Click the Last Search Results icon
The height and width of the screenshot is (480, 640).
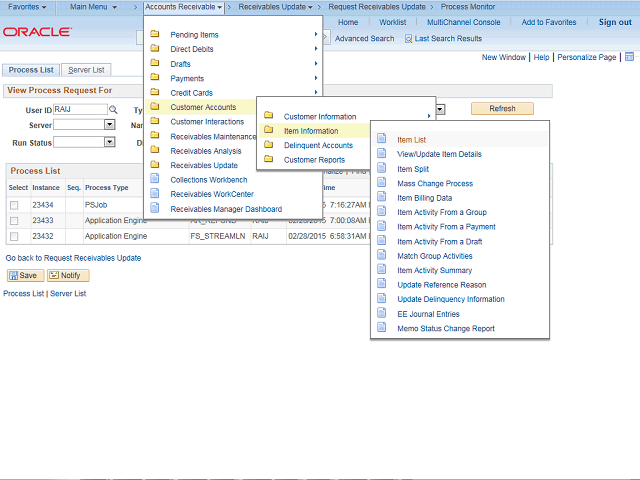[x=408, y=39]
